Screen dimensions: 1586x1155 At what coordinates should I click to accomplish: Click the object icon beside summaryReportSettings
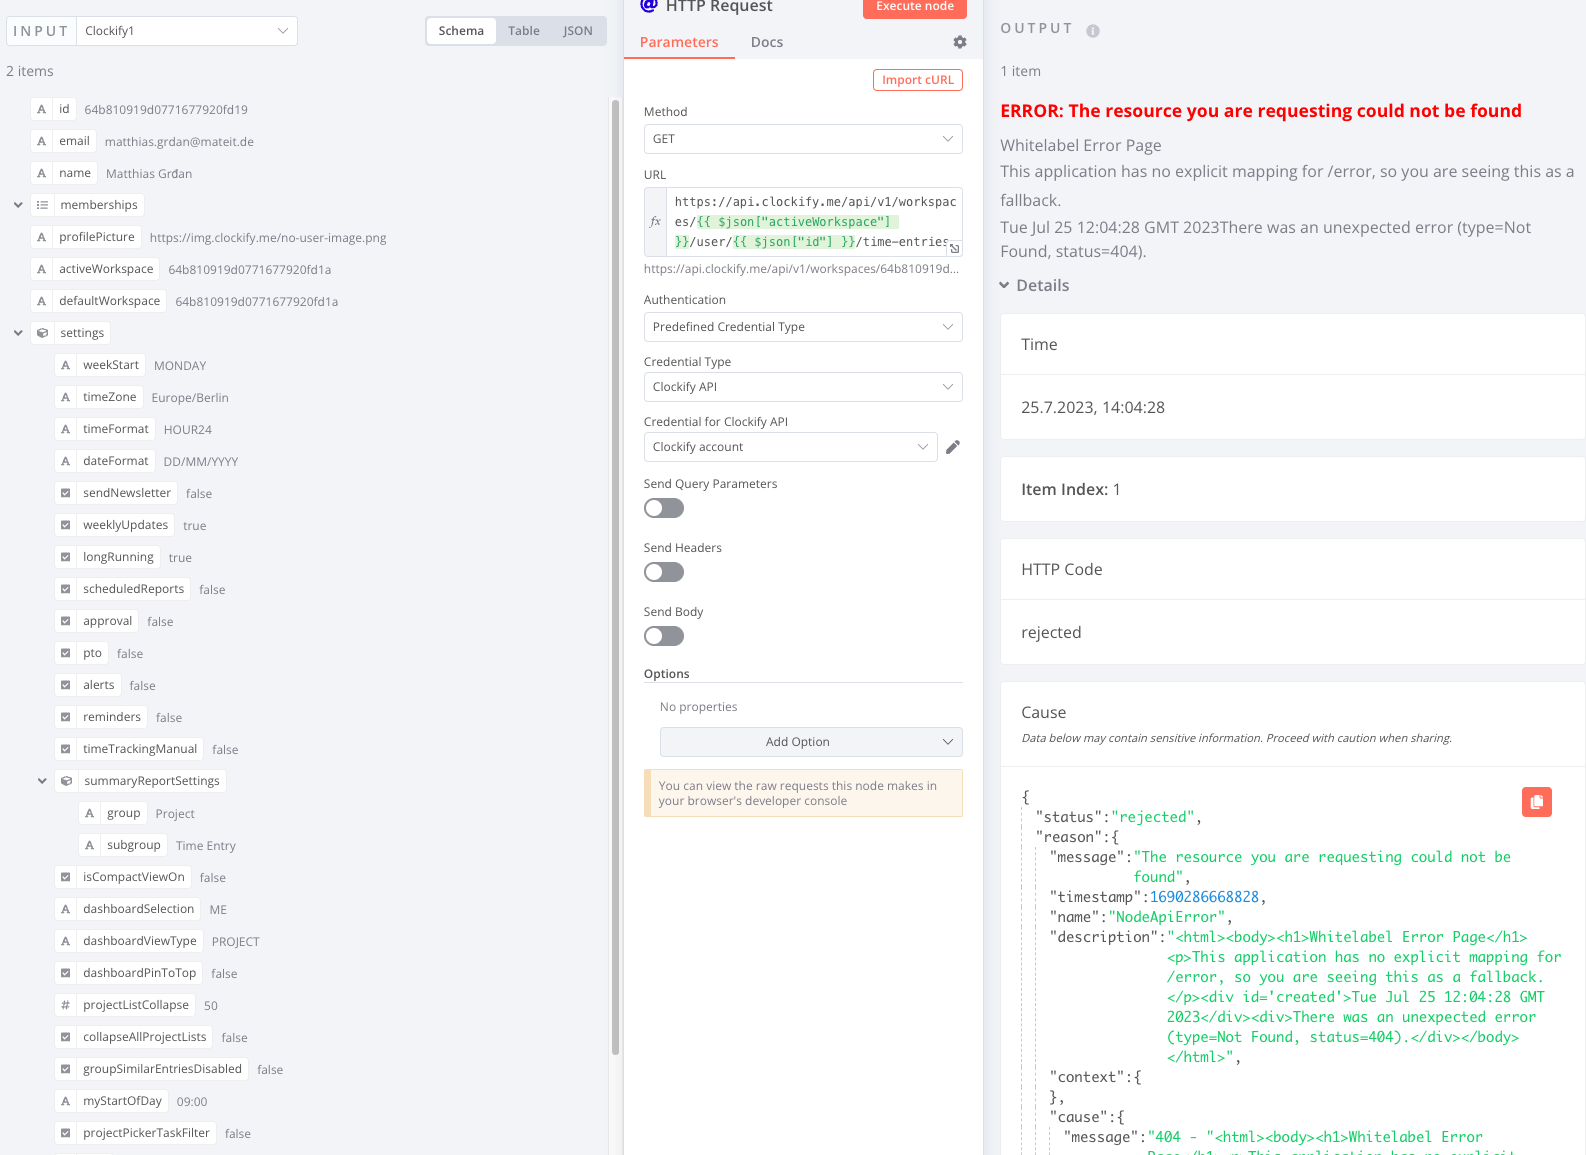[x=66, y=781]
